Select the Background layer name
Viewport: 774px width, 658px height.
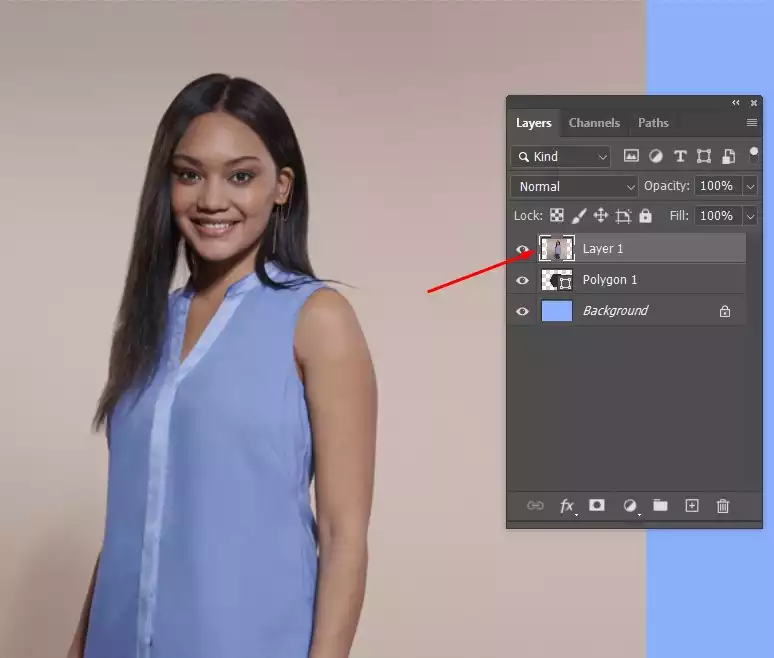pyautogui.click(x=615, y=310)
